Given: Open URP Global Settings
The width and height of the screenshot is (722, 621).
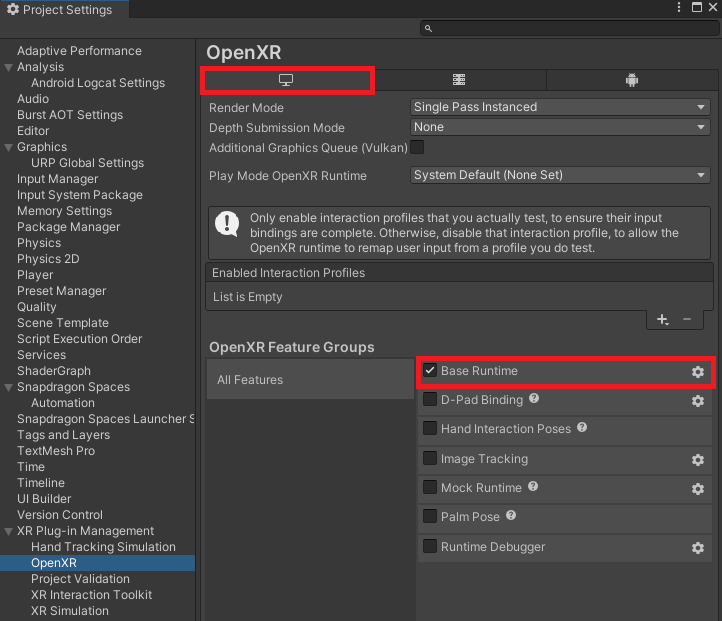Looking at the screenshot, I should point(87,163).
